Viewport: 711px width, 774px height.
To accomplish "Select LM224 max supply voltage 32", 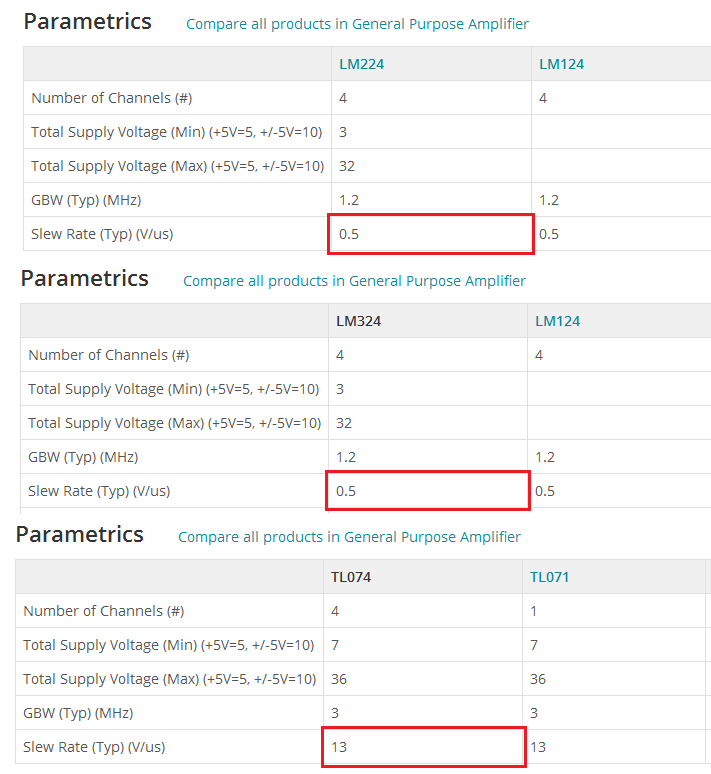I will coord(347,166).
